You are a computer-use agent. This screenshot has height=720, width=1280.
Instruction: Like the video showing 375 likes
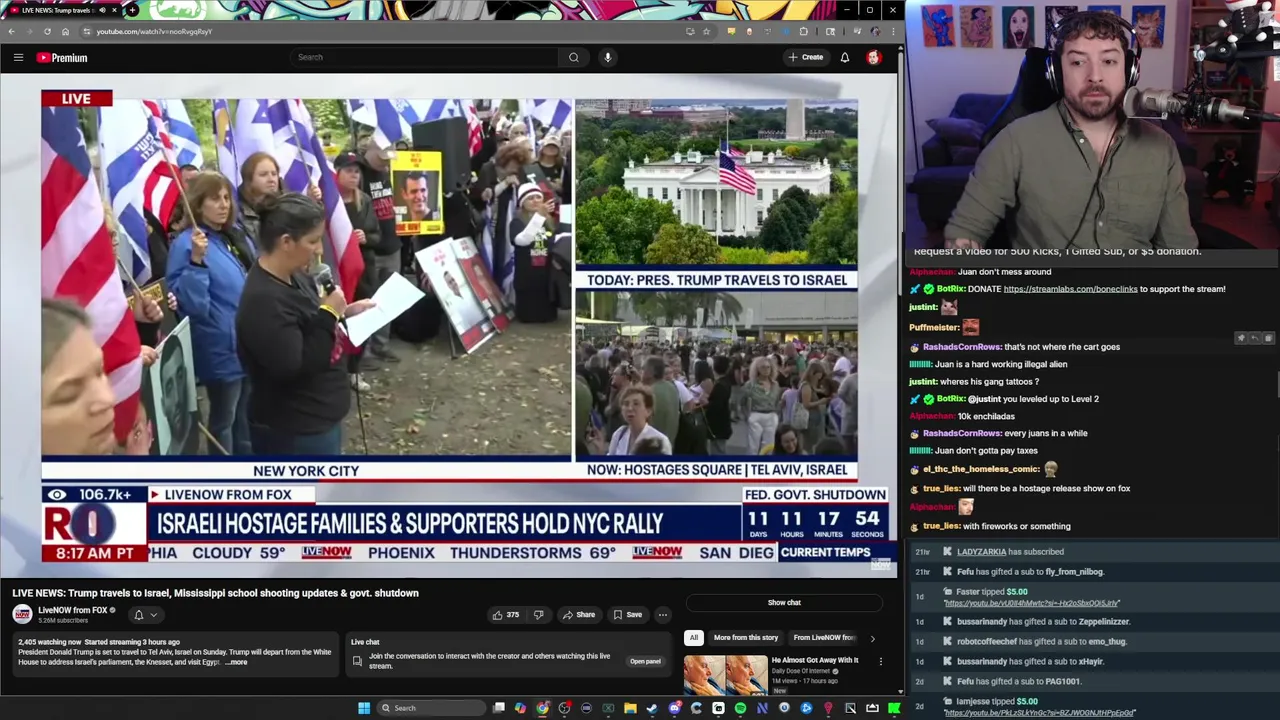pos(505,615)
